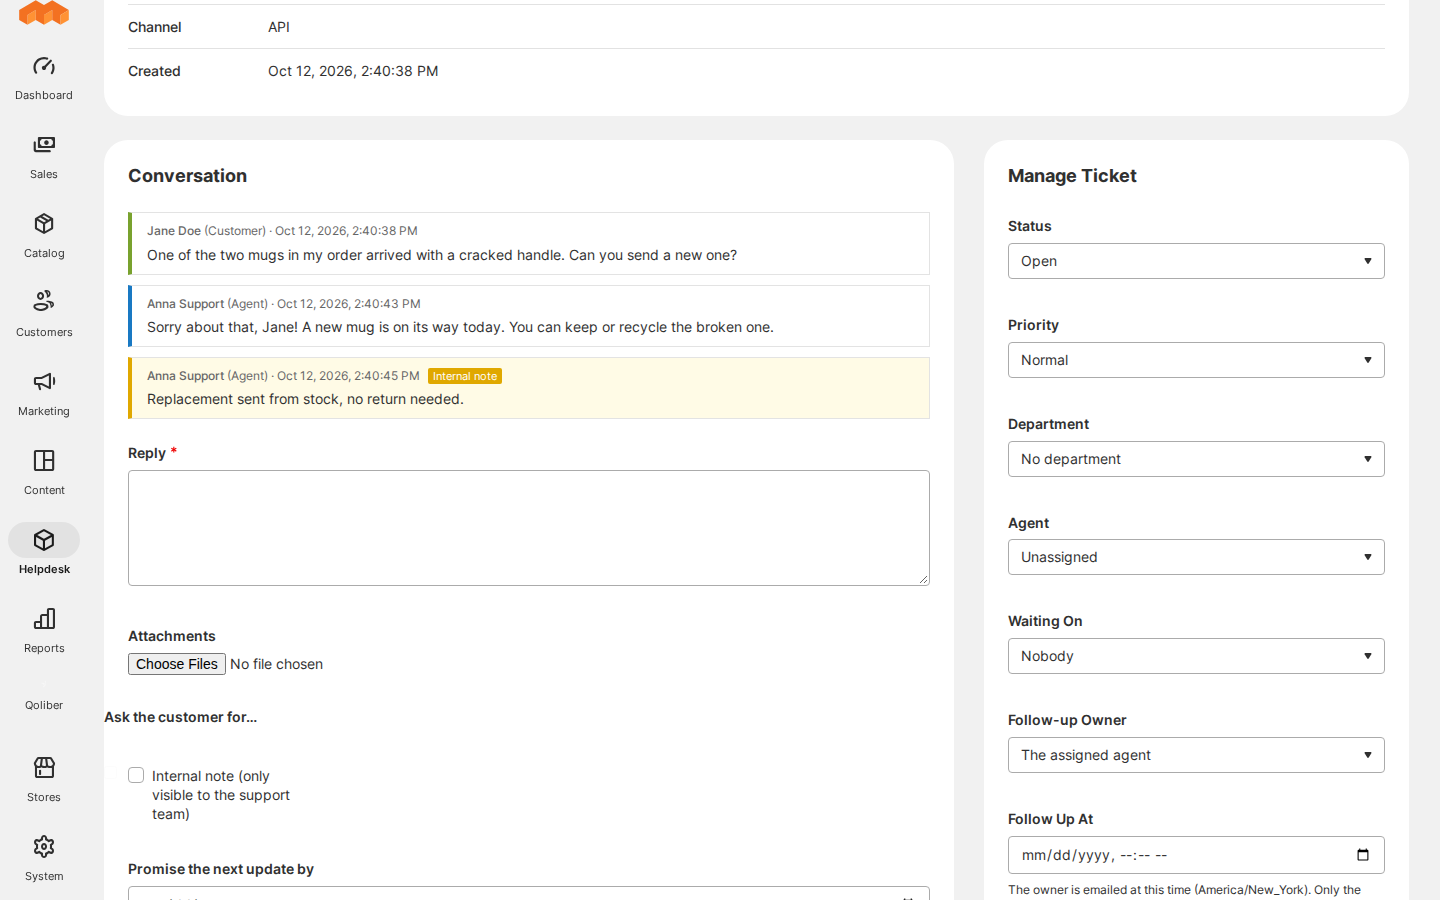Go to the Sales section icon
The height and width of the screenshot is (900, 1440).
[44, 146]
